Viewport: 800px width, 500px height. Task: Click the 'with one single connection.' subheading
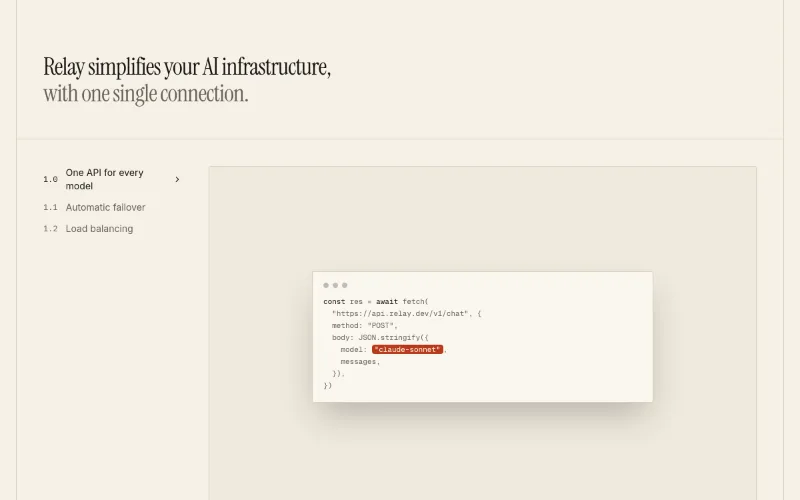coord(145,94)
